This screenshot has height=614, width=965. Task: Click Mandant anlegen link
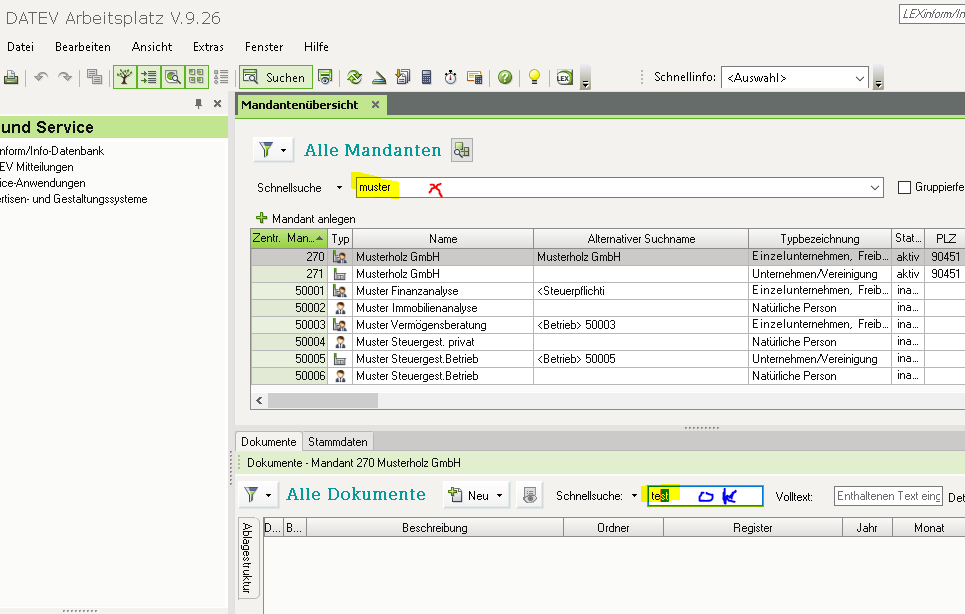point(314,218)
